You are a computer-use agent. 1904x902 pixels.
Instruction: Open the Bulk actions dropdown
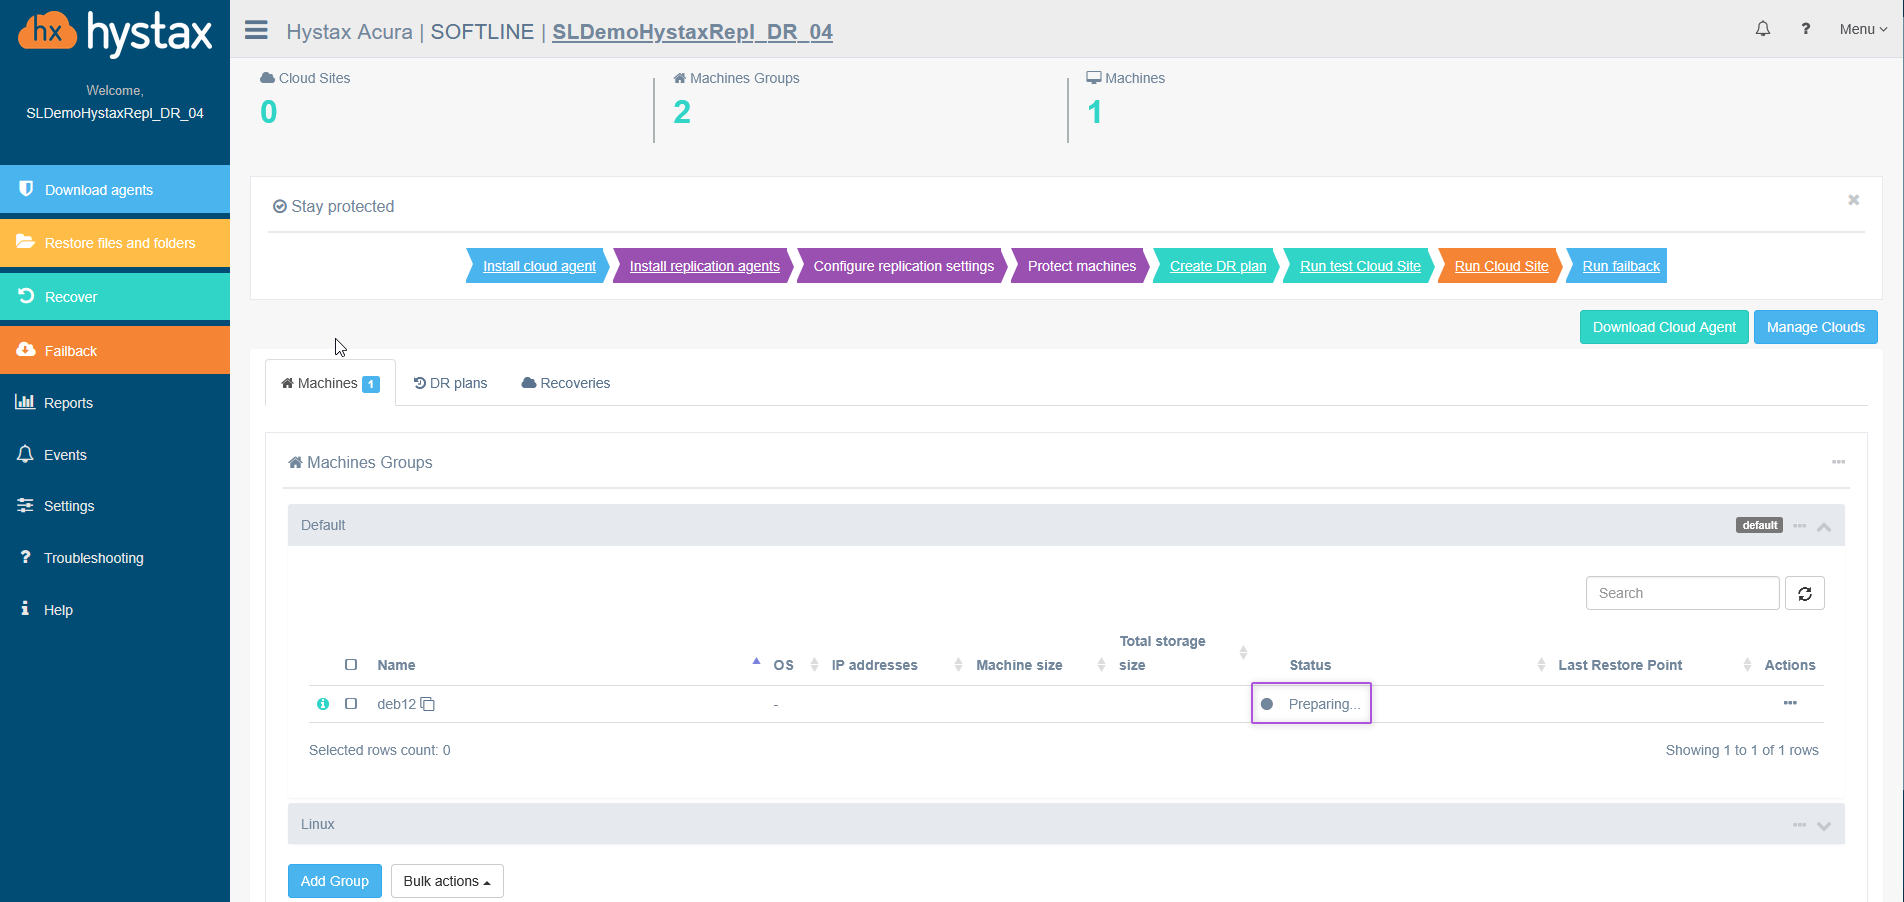point(447,881)
